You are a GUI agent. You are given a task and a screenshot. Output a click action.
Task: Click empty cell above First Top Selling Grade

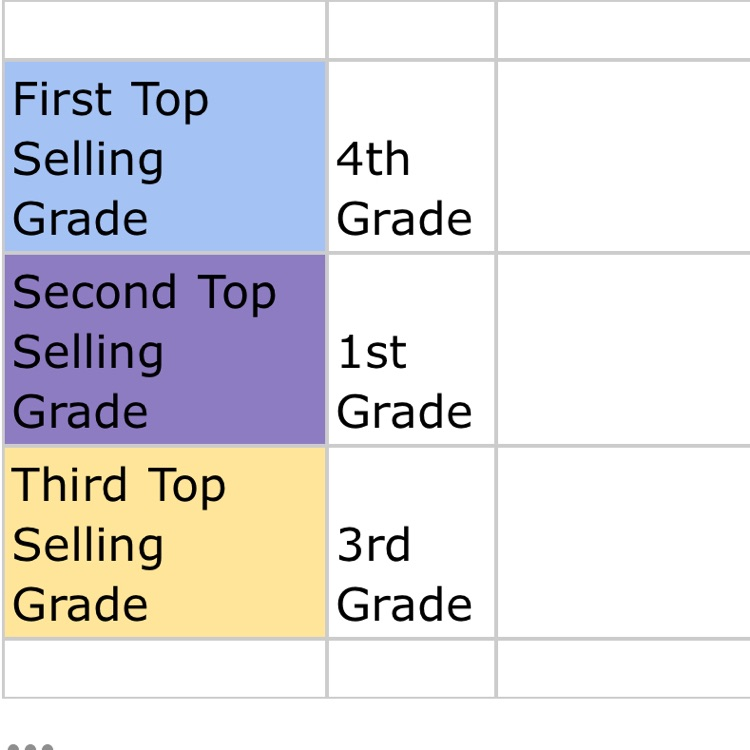[165, 30]
